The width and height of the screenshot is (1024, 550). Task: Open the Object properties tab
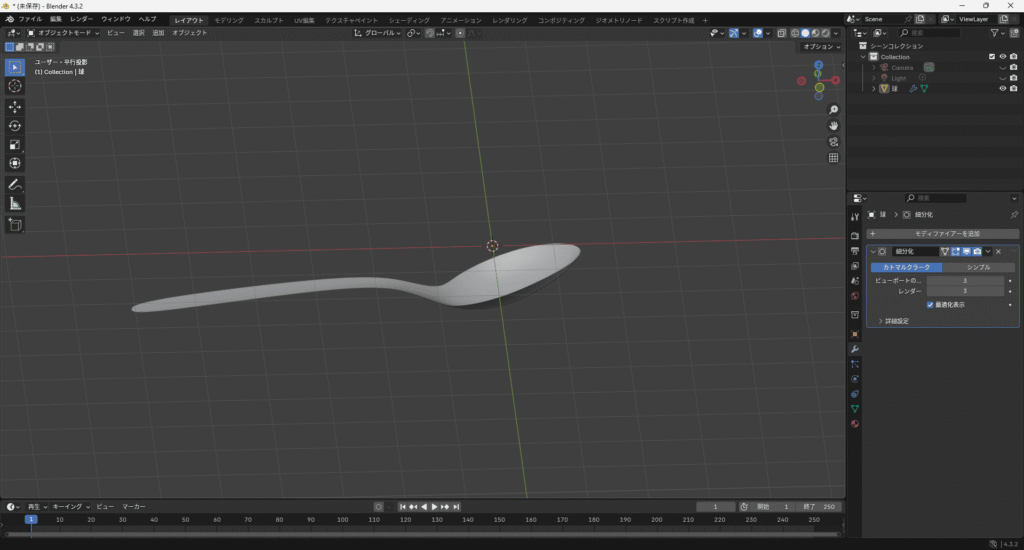coord(855,334)
